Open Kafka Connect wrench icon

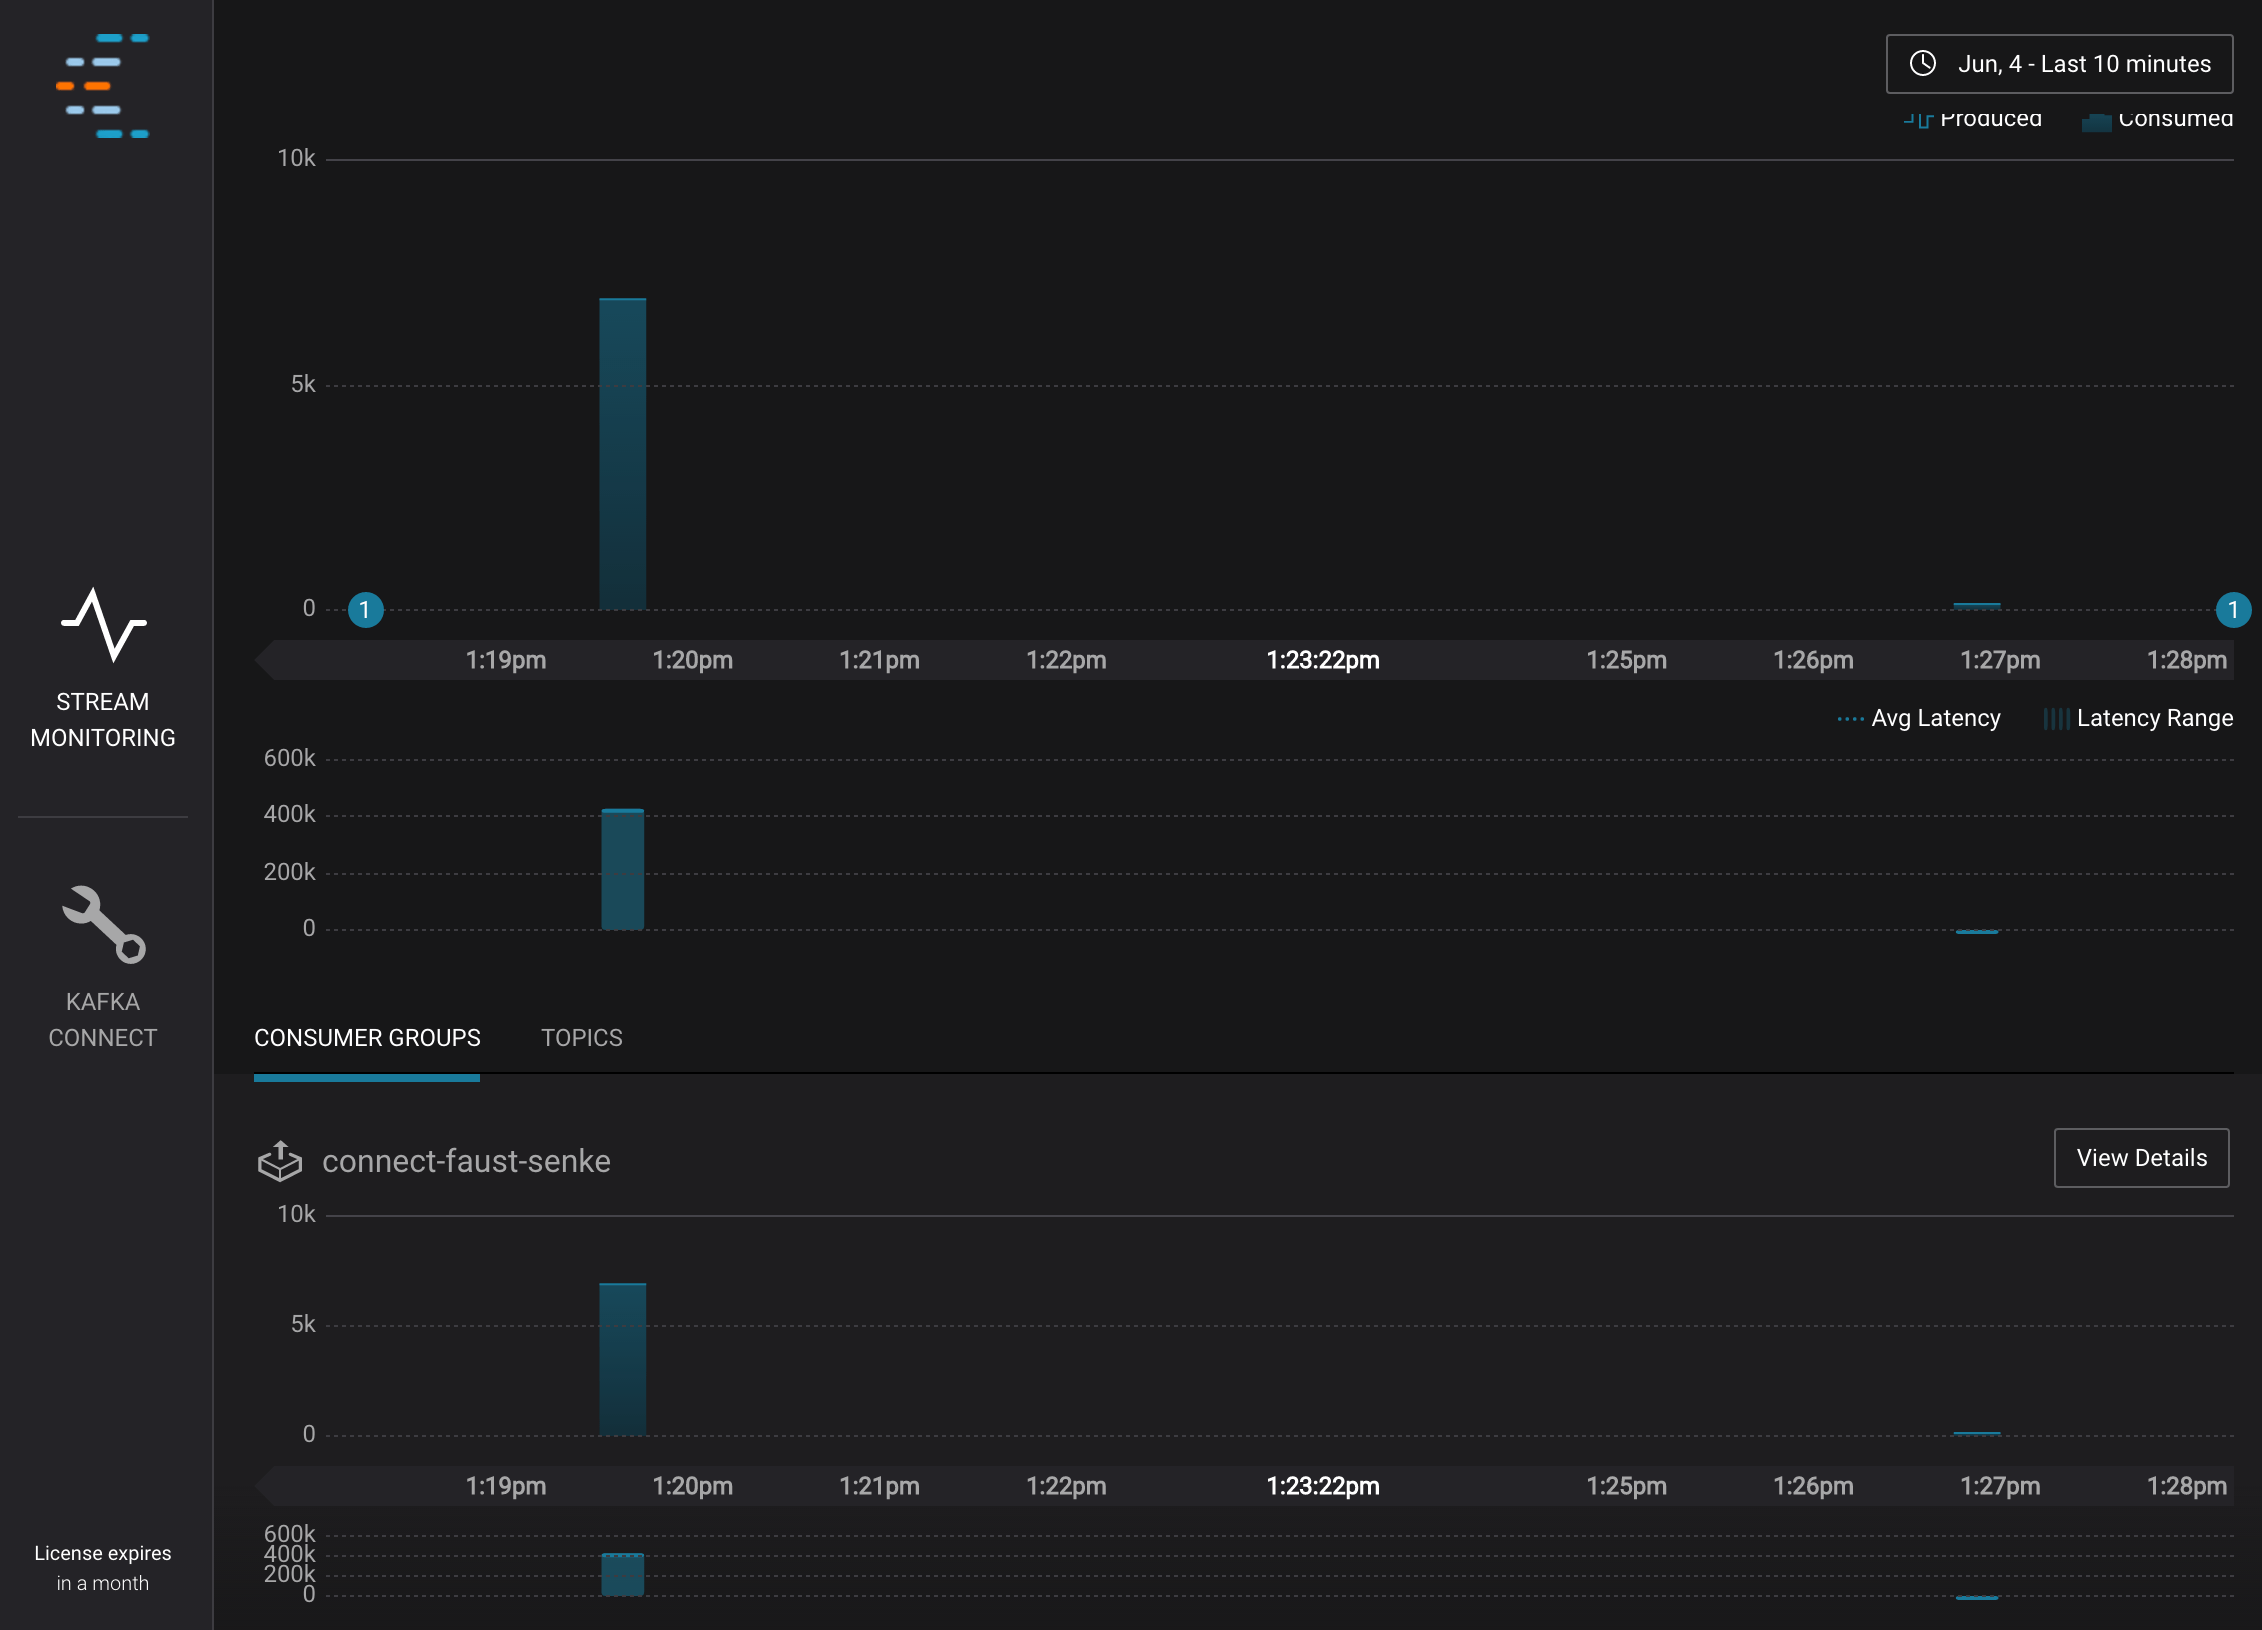(104, 925)
